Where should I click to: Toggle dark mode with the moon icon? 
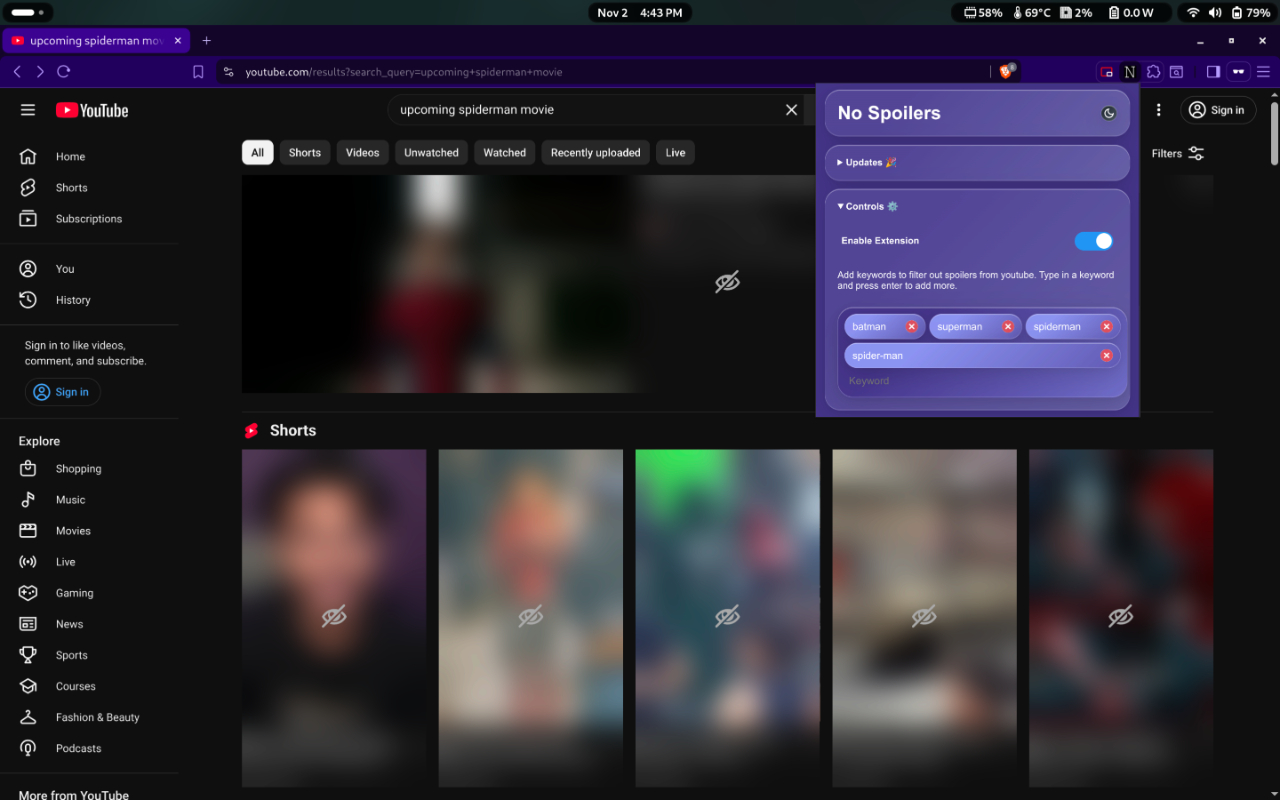[x=1109, y=114]
